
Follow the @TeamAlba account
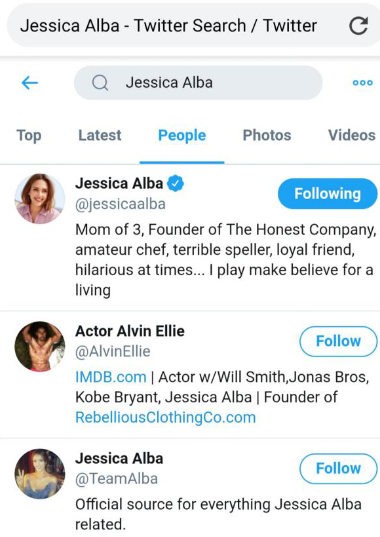coord(338,469)
